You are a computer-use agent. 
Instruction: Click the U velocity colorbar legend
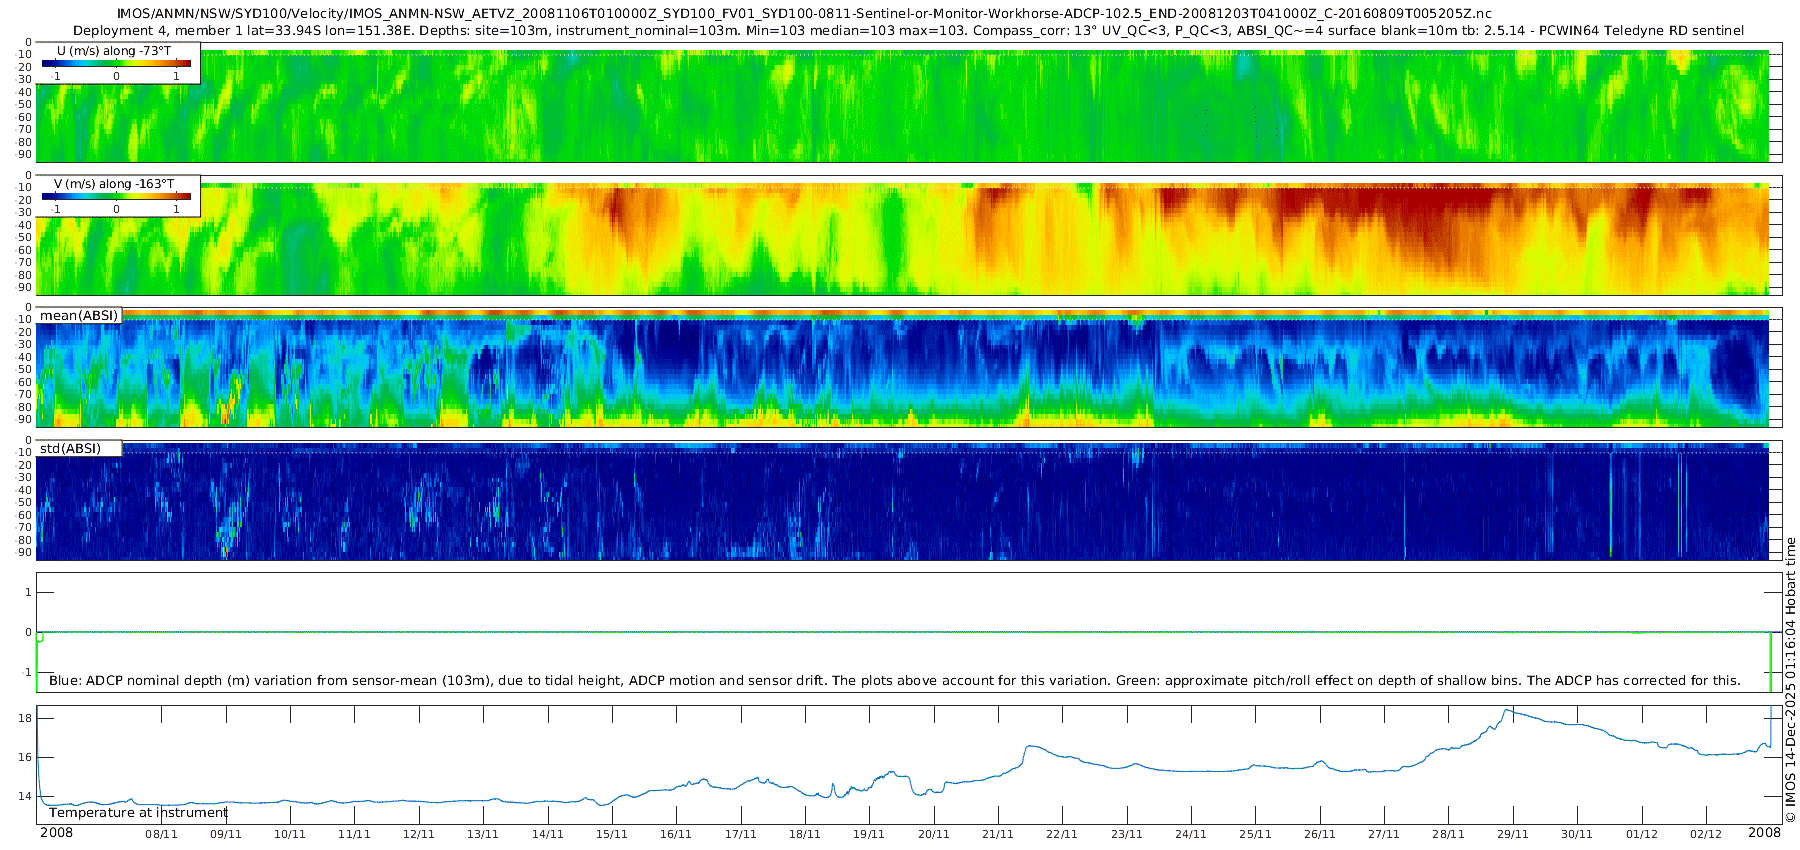[x=119, y=63]
